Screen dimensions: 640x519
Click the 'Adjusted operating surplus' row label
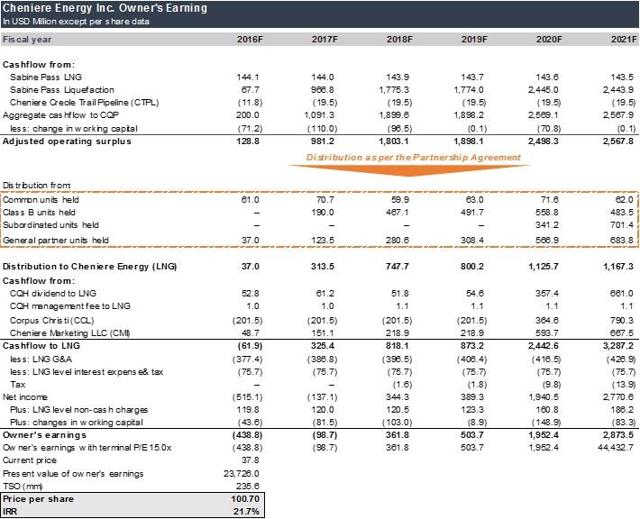(x=67, y=141)
